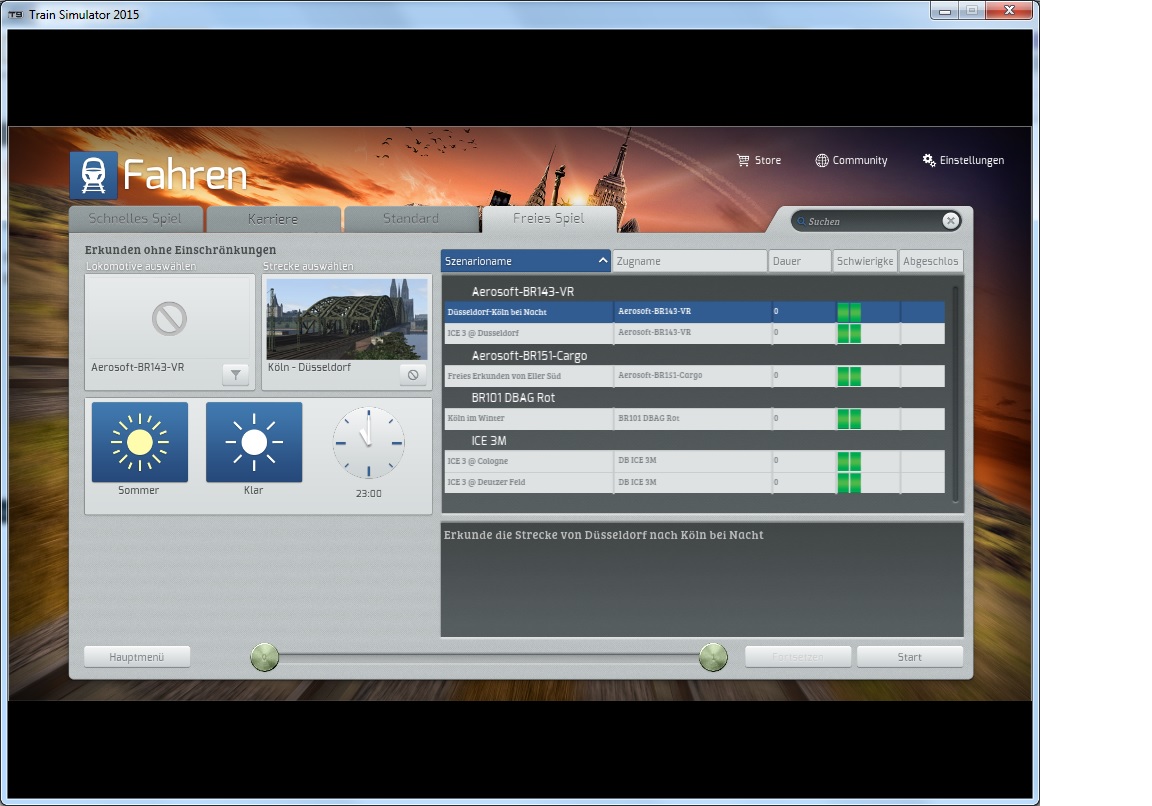Collapse the ICE 3M group header

tap(489, 441)
